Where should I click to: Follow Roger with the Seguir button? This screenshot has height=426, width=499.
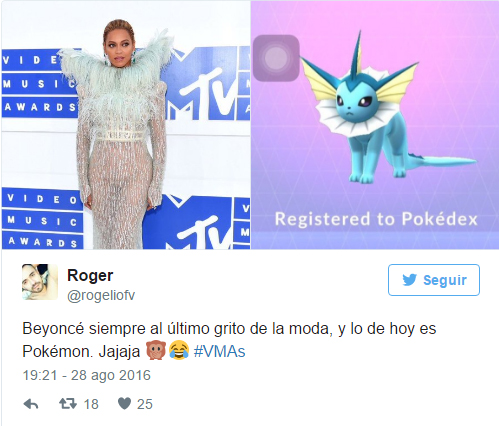point(434,280)
